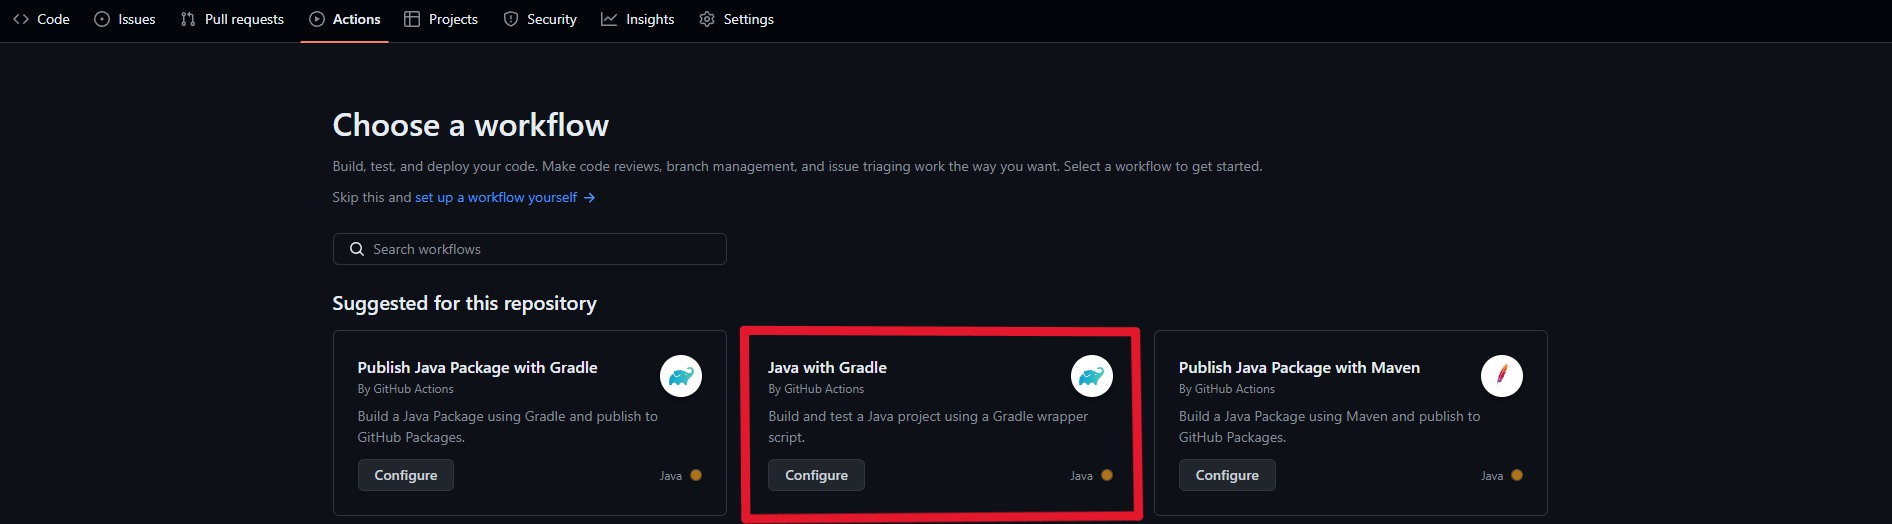The height and width of the screenshot is (524, 1892).
Task: Click the Maven publish description text
Action: click(x=1329, y=427)
